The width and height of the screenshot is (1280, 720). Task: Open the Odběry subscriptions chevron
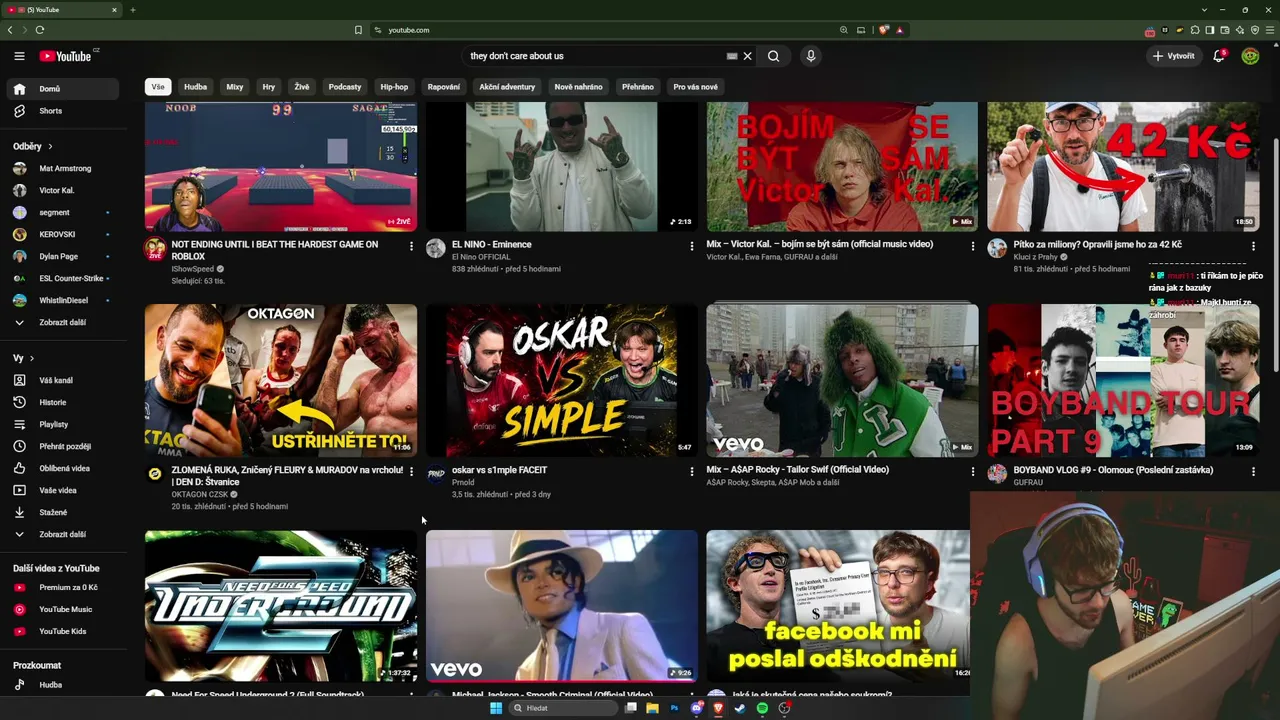click(50, 146)
